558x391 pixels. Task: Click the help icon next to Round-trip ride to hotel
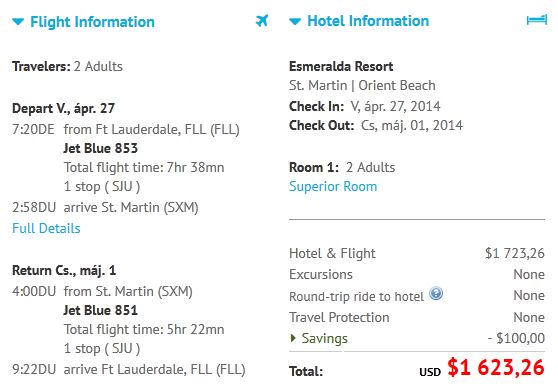pyautogui.click(x=436, y=294)
